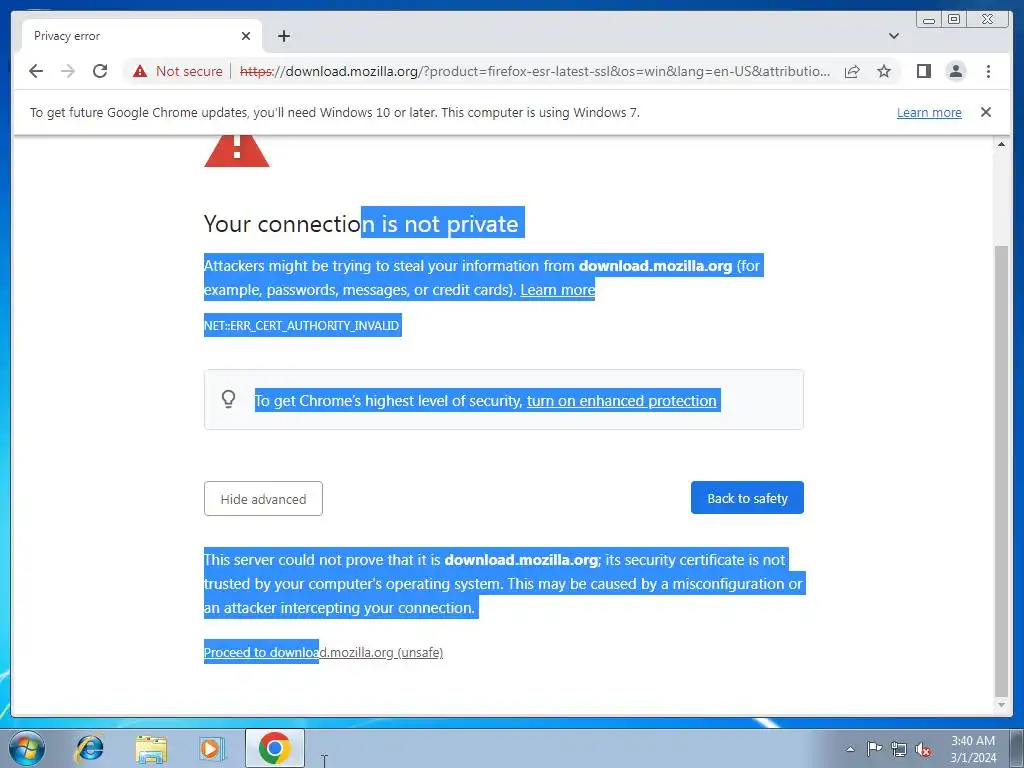
Task: Open the side panel
Action: click(923, 71)
